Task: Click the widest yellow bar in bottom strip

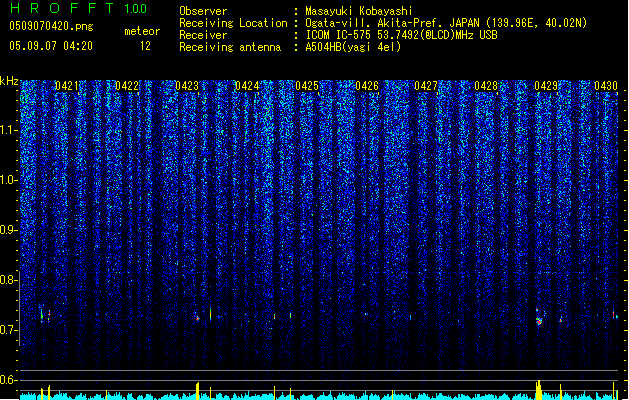Action: (539, 390)
